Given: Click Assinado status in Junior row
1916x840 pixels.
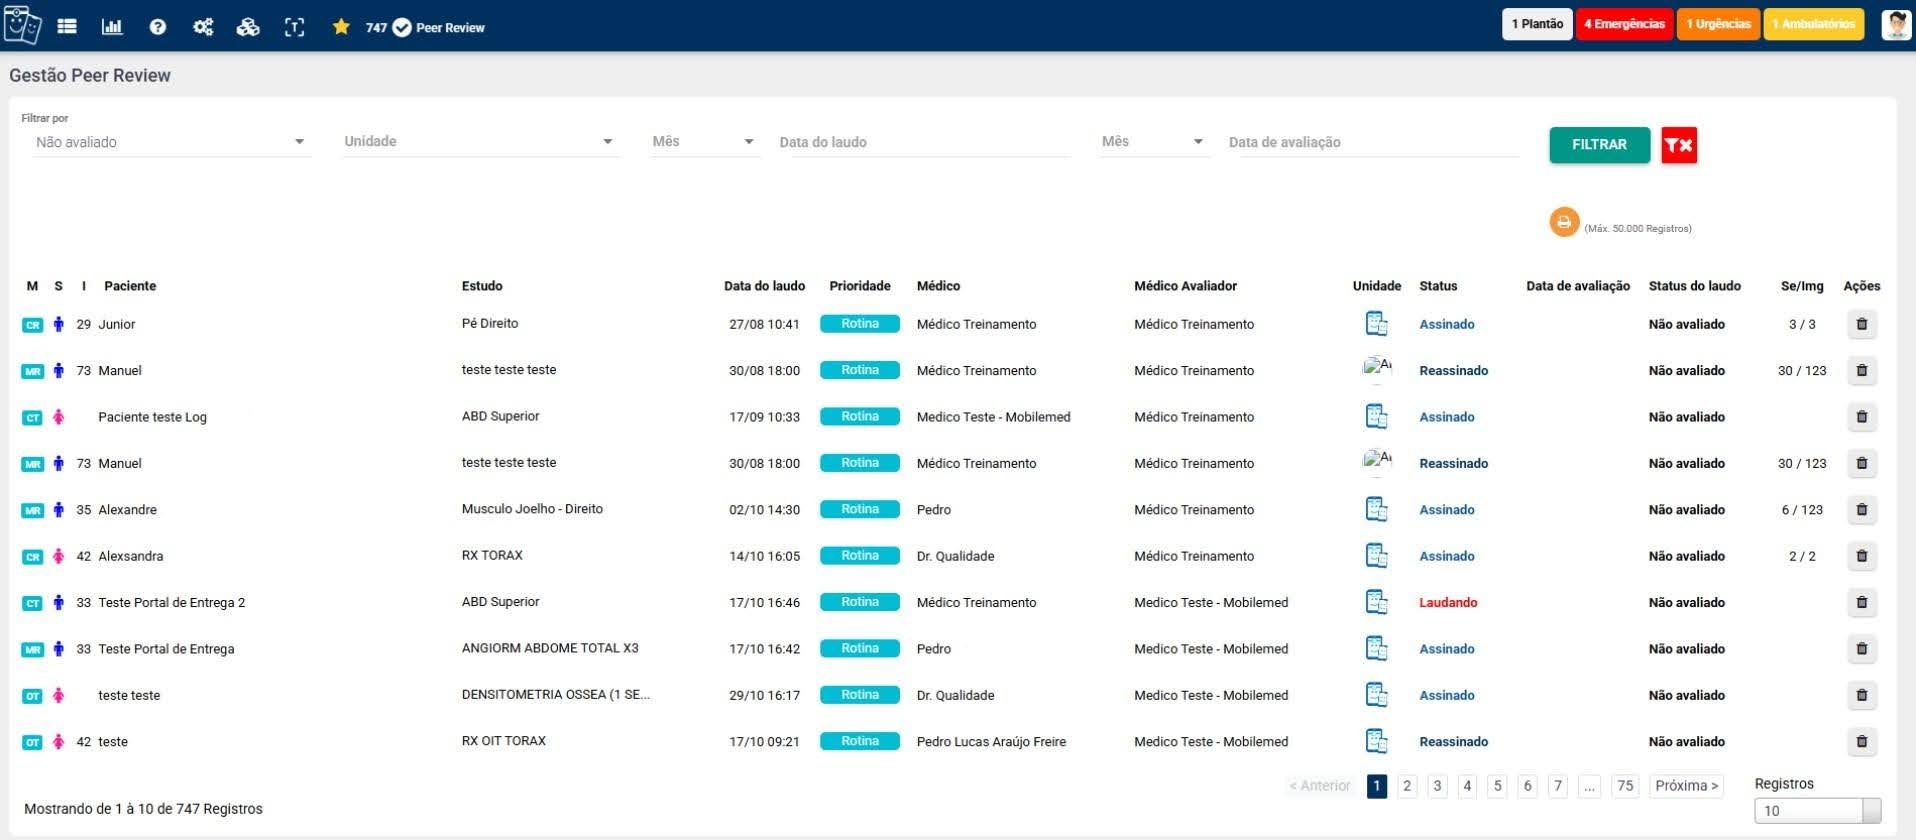Looking at the screenshot, I should click(1446, 325).
